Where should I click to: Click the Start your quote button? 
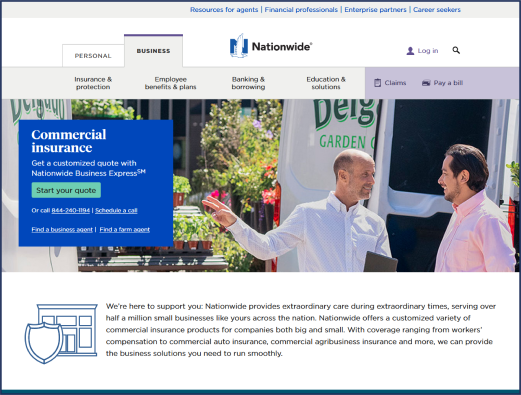point(66,190)
